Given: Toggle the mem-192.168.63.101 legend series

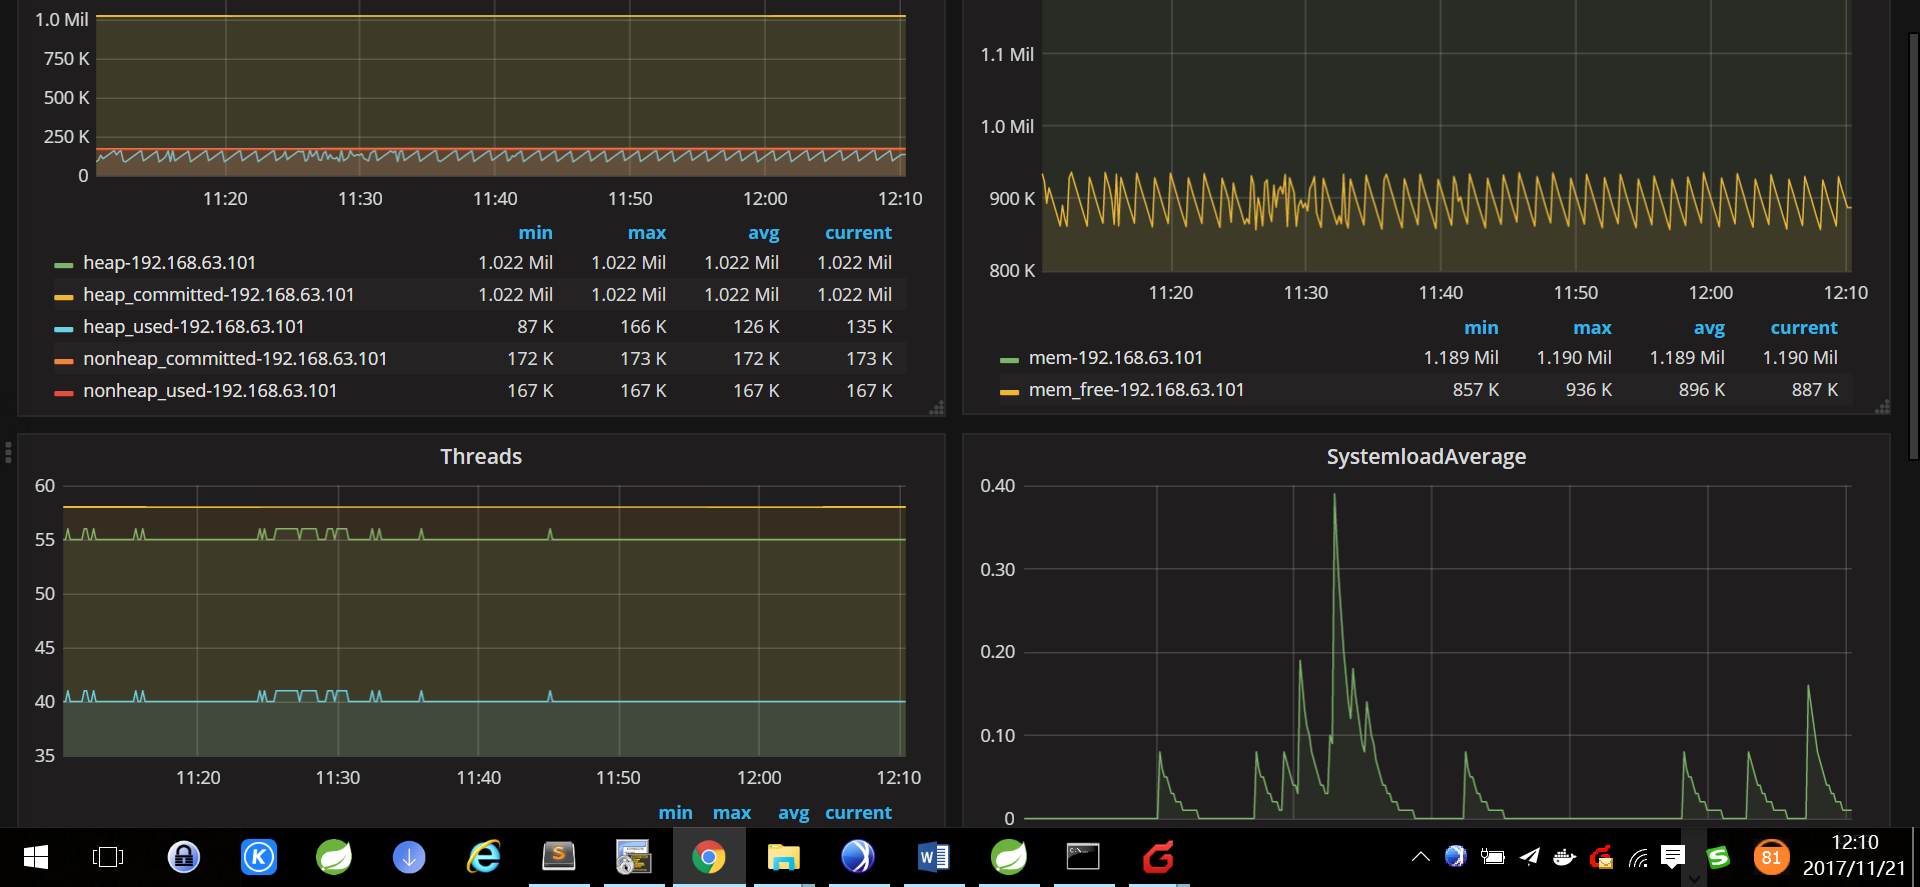Looking at the screenshot, I should (1116, 357).
